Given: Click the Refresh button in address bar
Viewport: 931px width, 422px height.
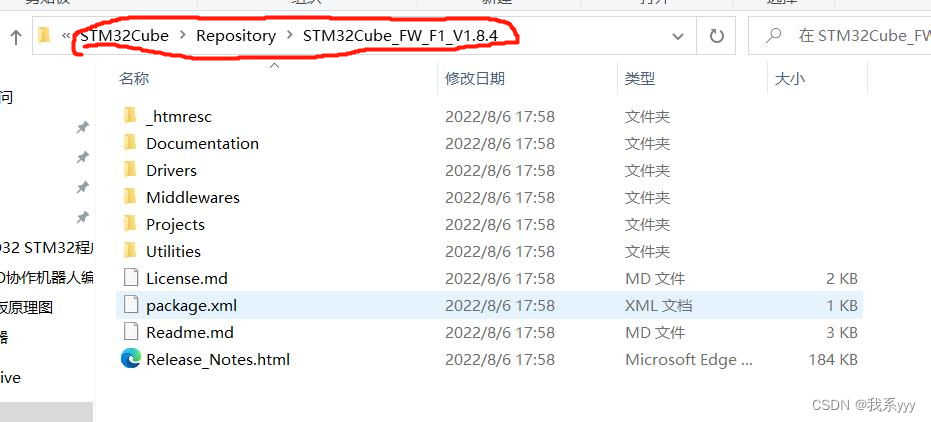Looking at the screenshot, I should point(717,37).
